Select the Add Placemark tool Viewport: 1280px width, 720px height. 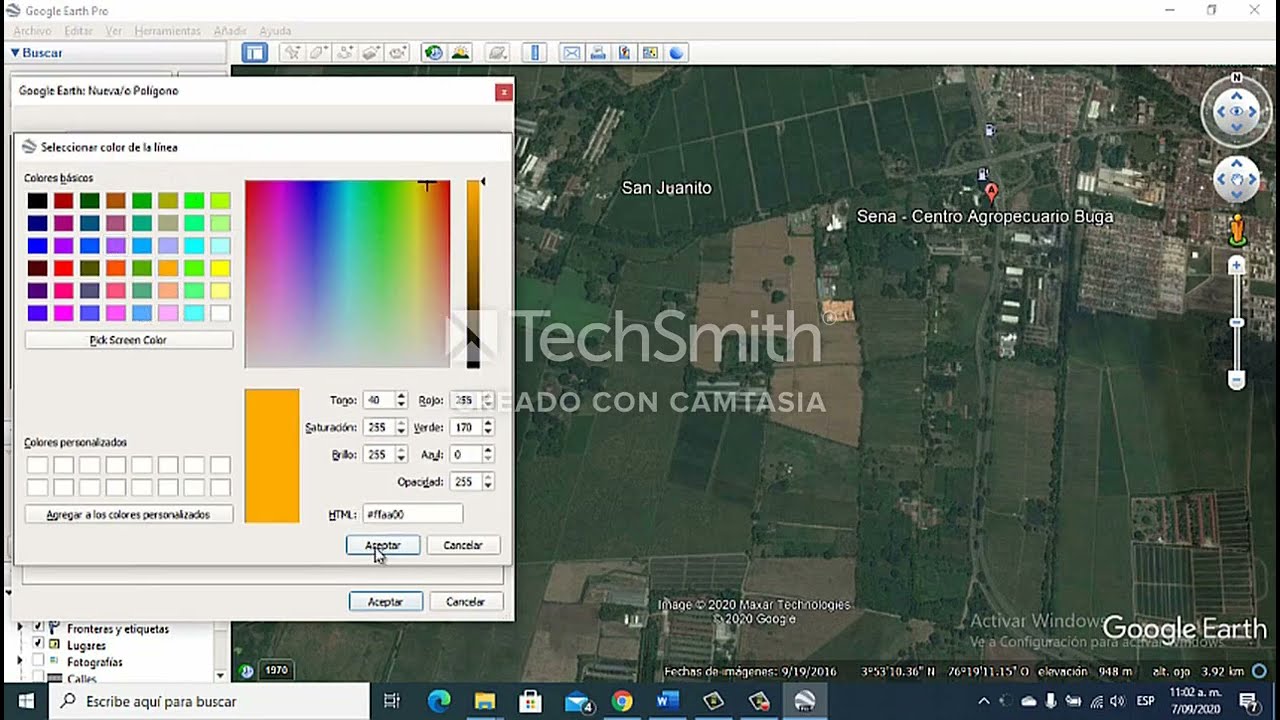click(292, 53)
